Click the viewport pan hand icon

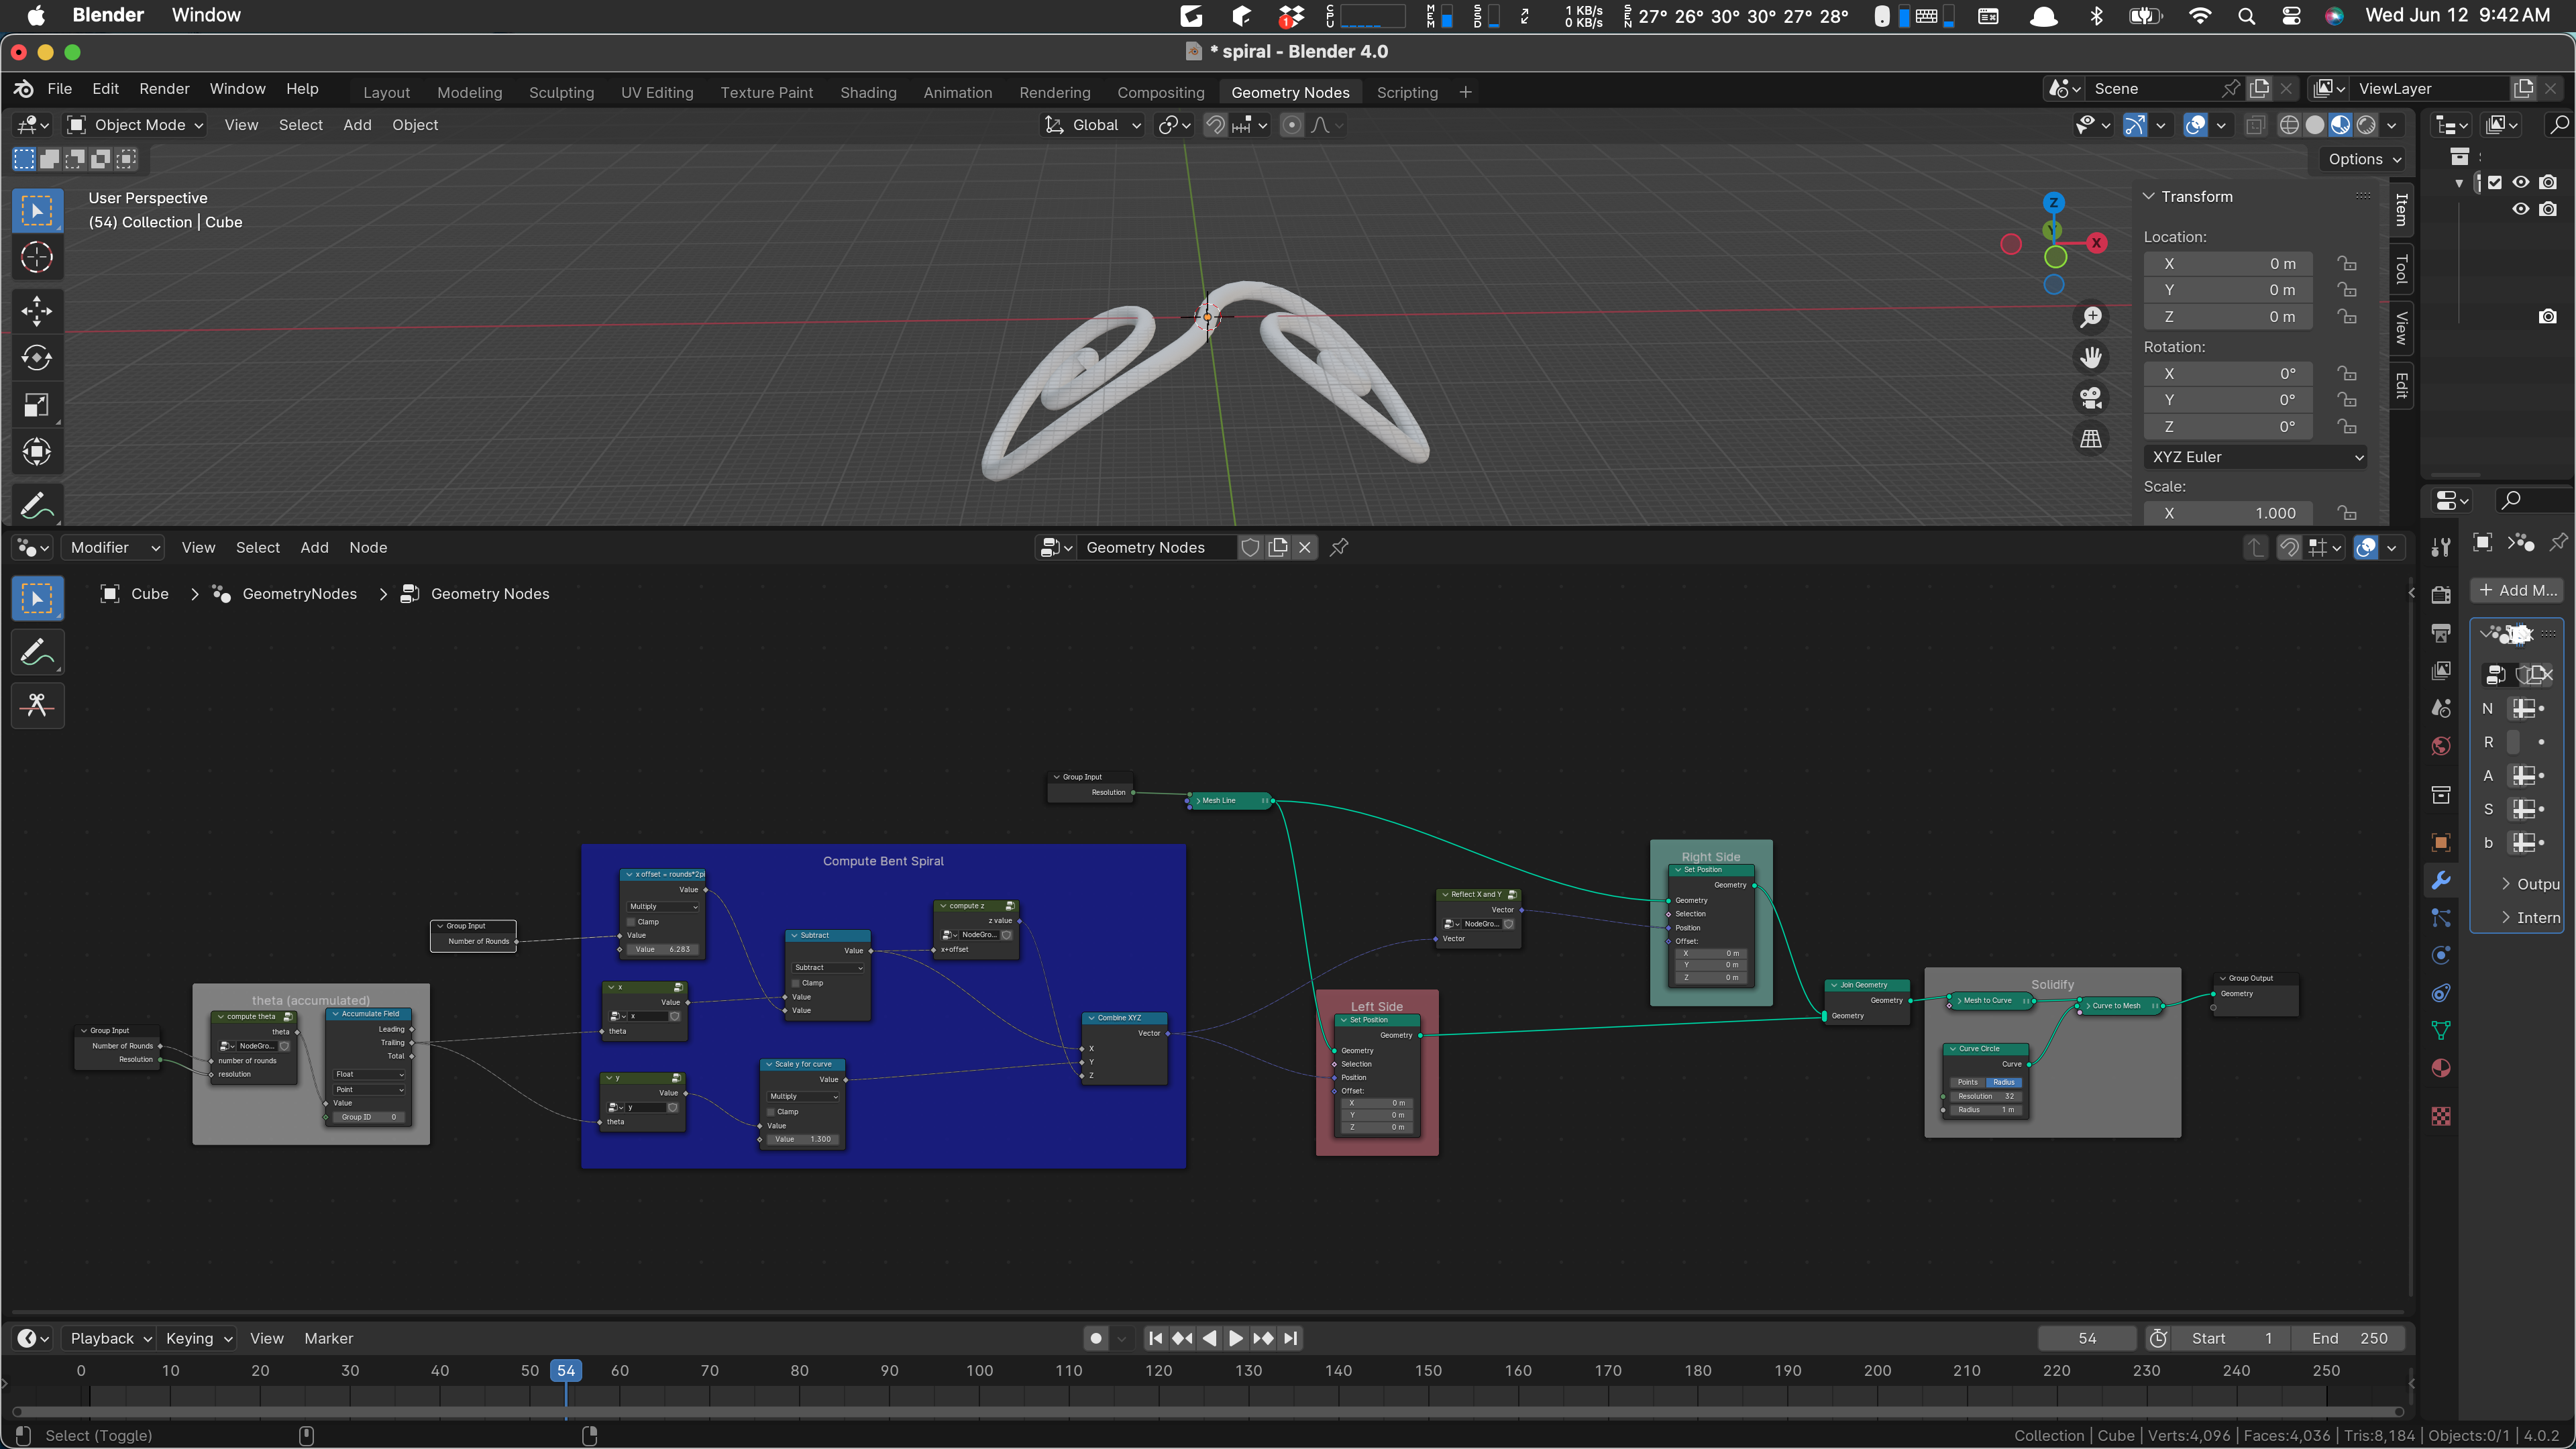coord(2091,357)
